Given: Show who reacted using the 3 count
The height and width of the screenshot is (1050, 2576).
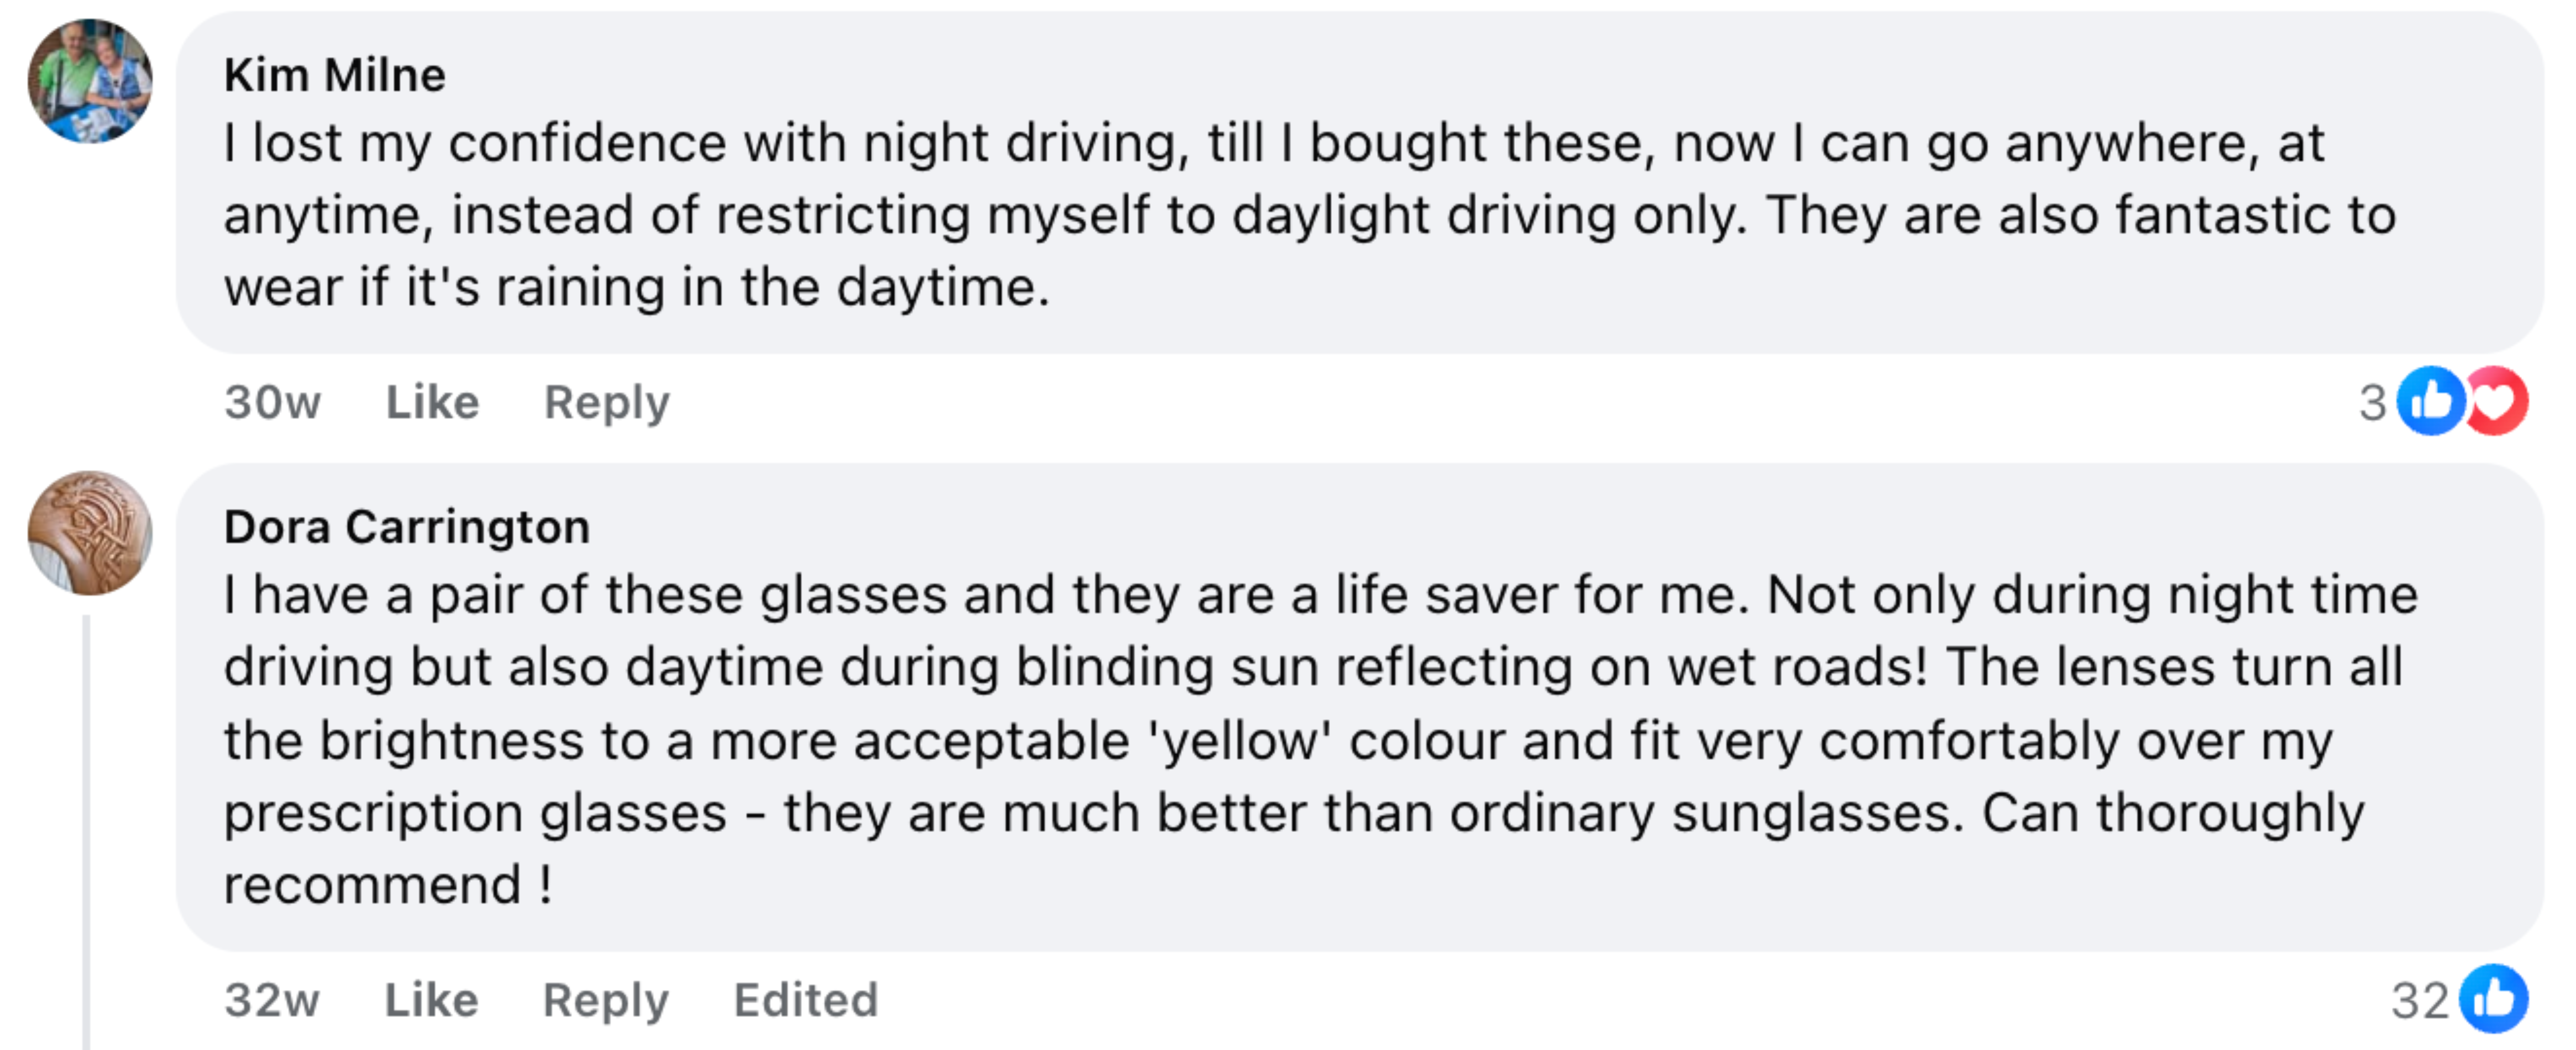Looking at the screenshot, I should (x=2372, y=403).
